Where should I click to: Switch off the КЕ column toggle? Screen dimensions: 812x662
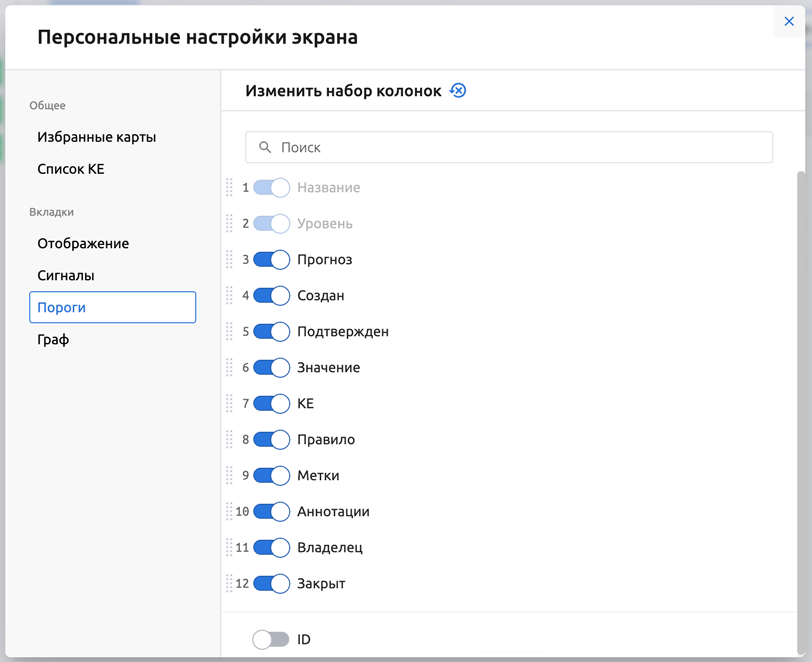click(x=271, y=404)
